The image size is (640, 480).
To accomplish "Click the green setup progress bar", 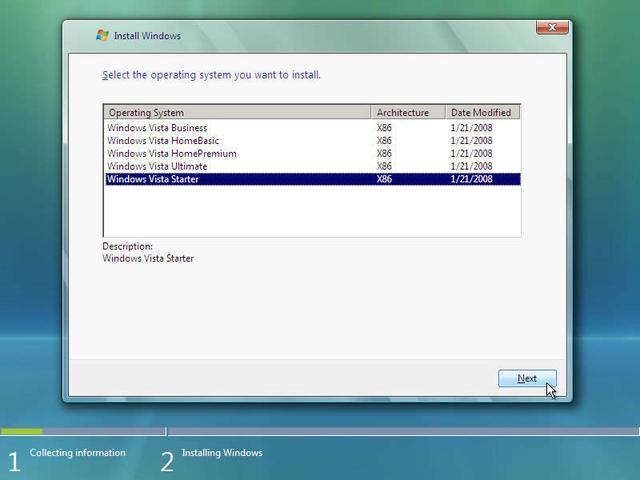I will tap(22, 431).
